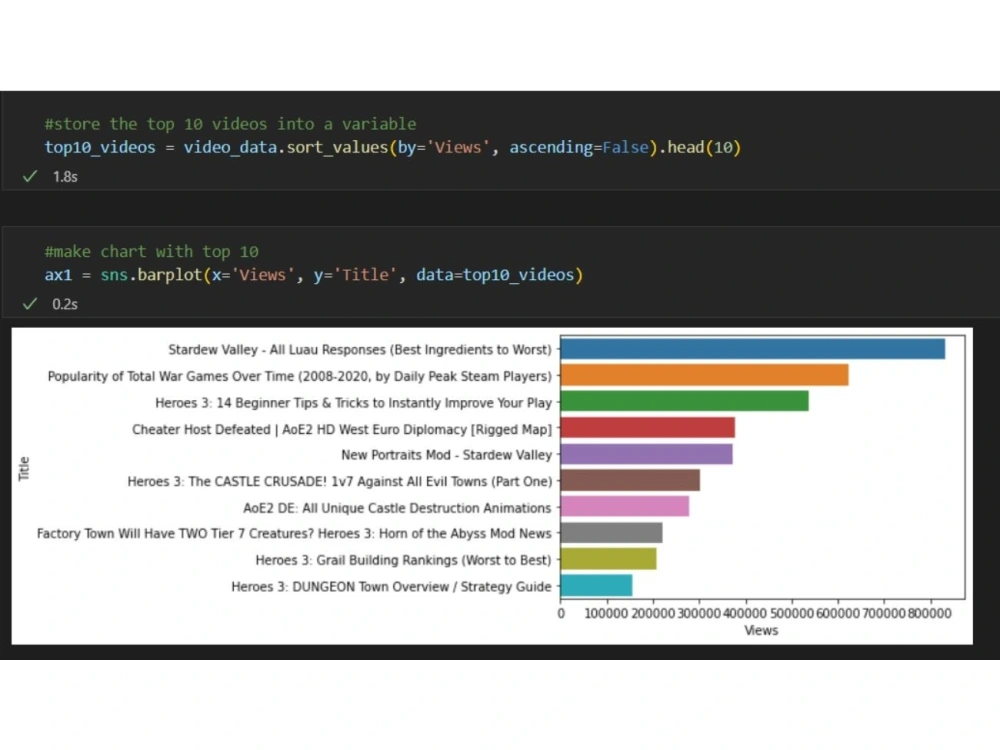Screen dimensions: 1000x750
Task: Click the success checkmark beside 1.8s
Action: click(x=30, y=177)
